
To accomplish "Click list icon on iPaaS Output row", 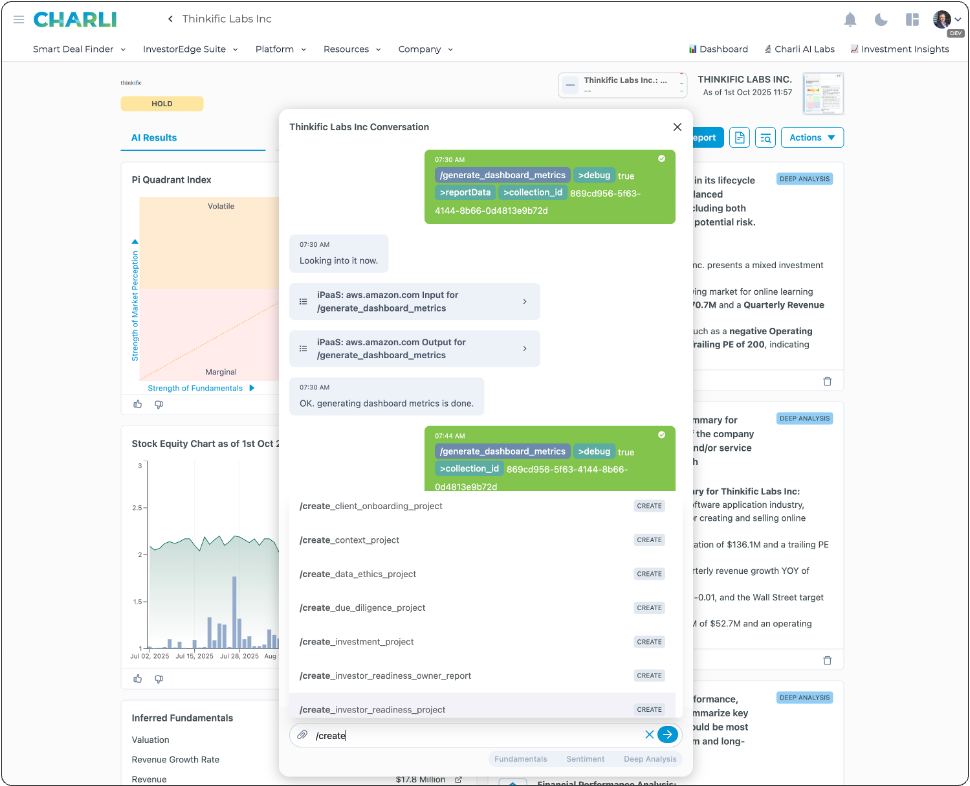I will coord(303,349).
